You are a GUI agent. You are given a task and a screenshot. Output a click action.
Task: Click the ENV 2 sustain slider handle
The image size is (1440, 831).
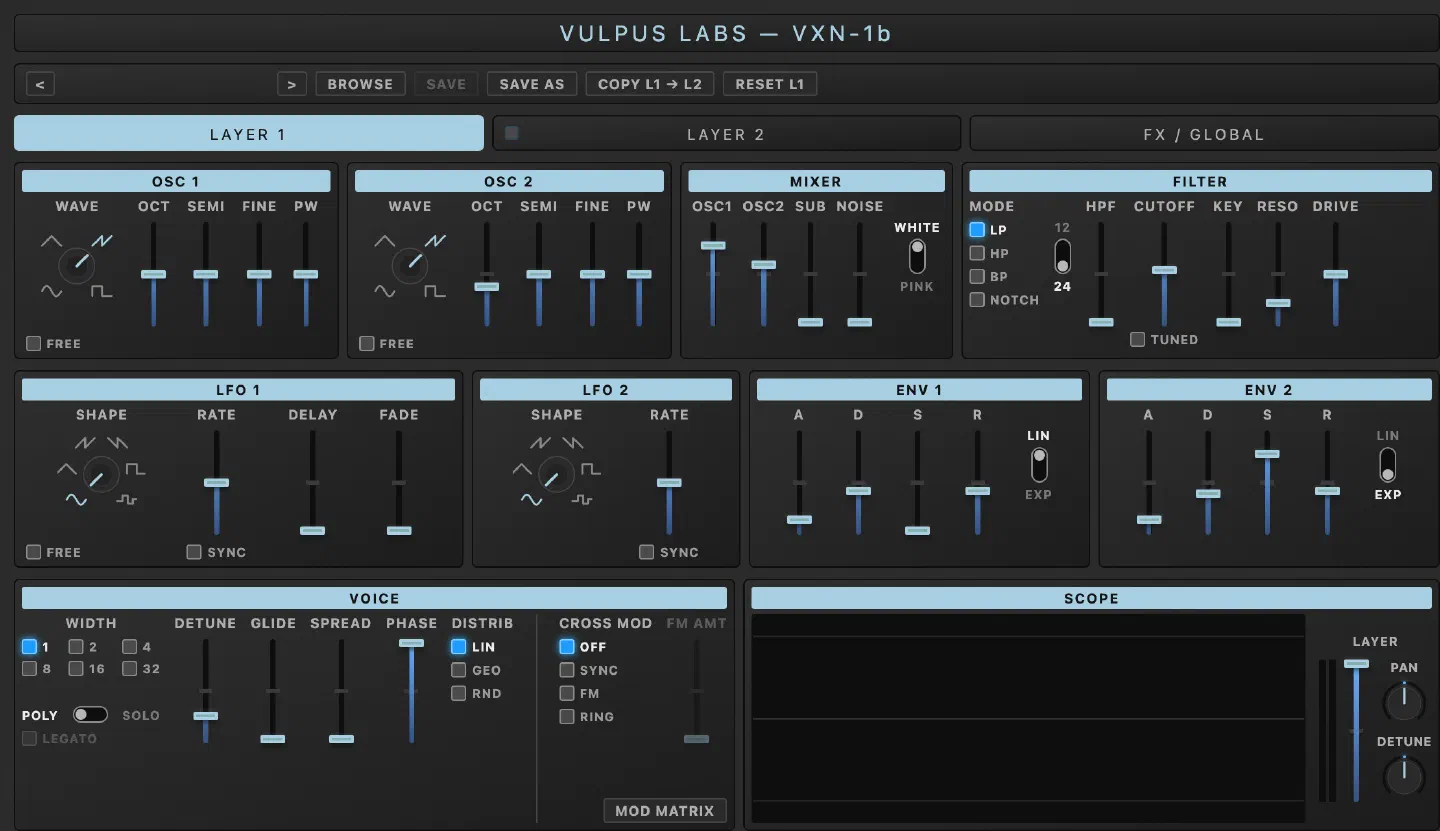coord(1267,454)
